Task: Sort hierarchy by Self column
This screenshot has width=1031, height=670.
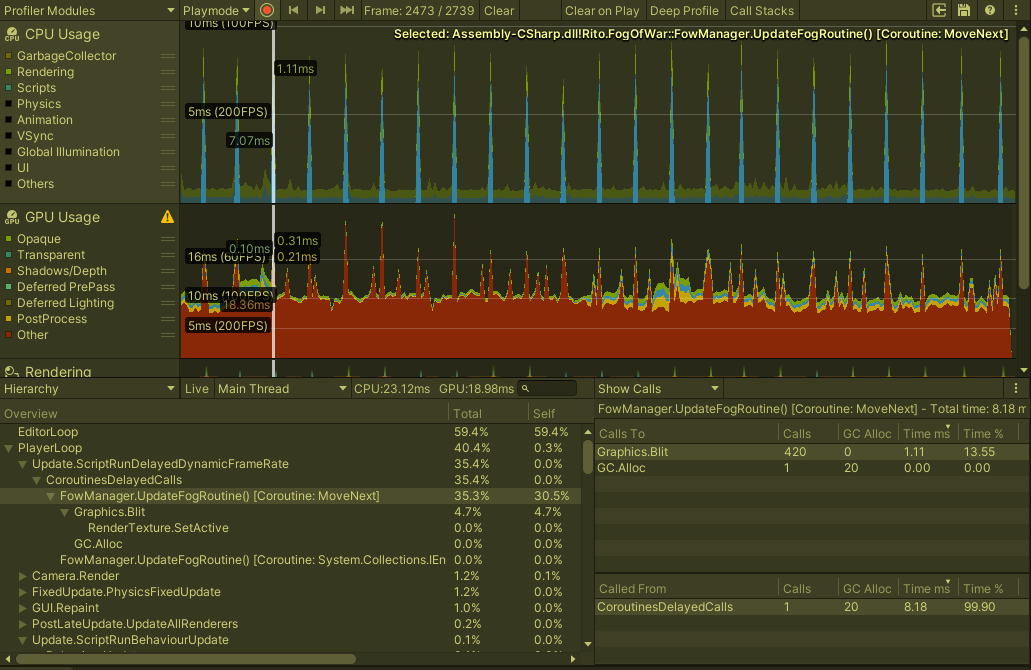Action: click(554, 414)
